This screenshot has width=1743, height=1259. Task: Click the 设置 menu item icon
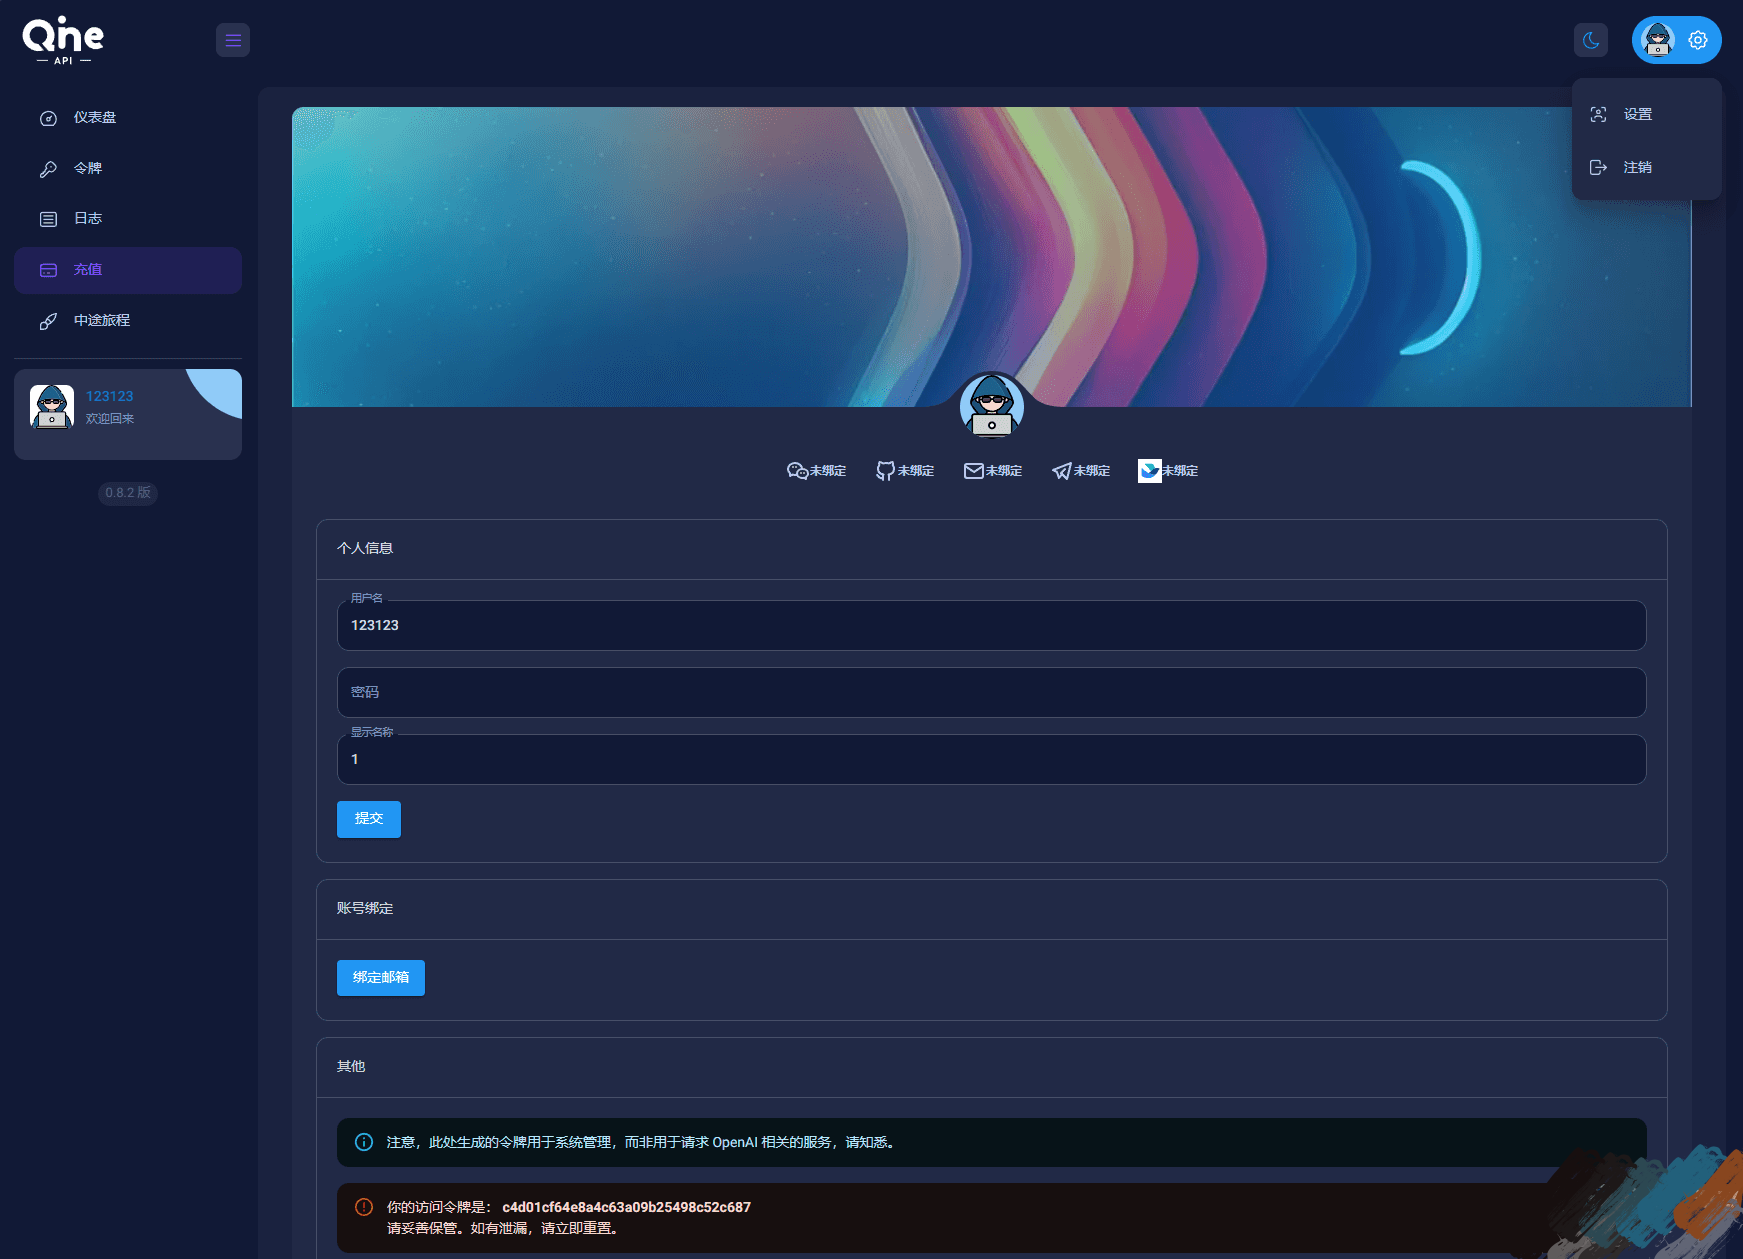point(1598,114)
